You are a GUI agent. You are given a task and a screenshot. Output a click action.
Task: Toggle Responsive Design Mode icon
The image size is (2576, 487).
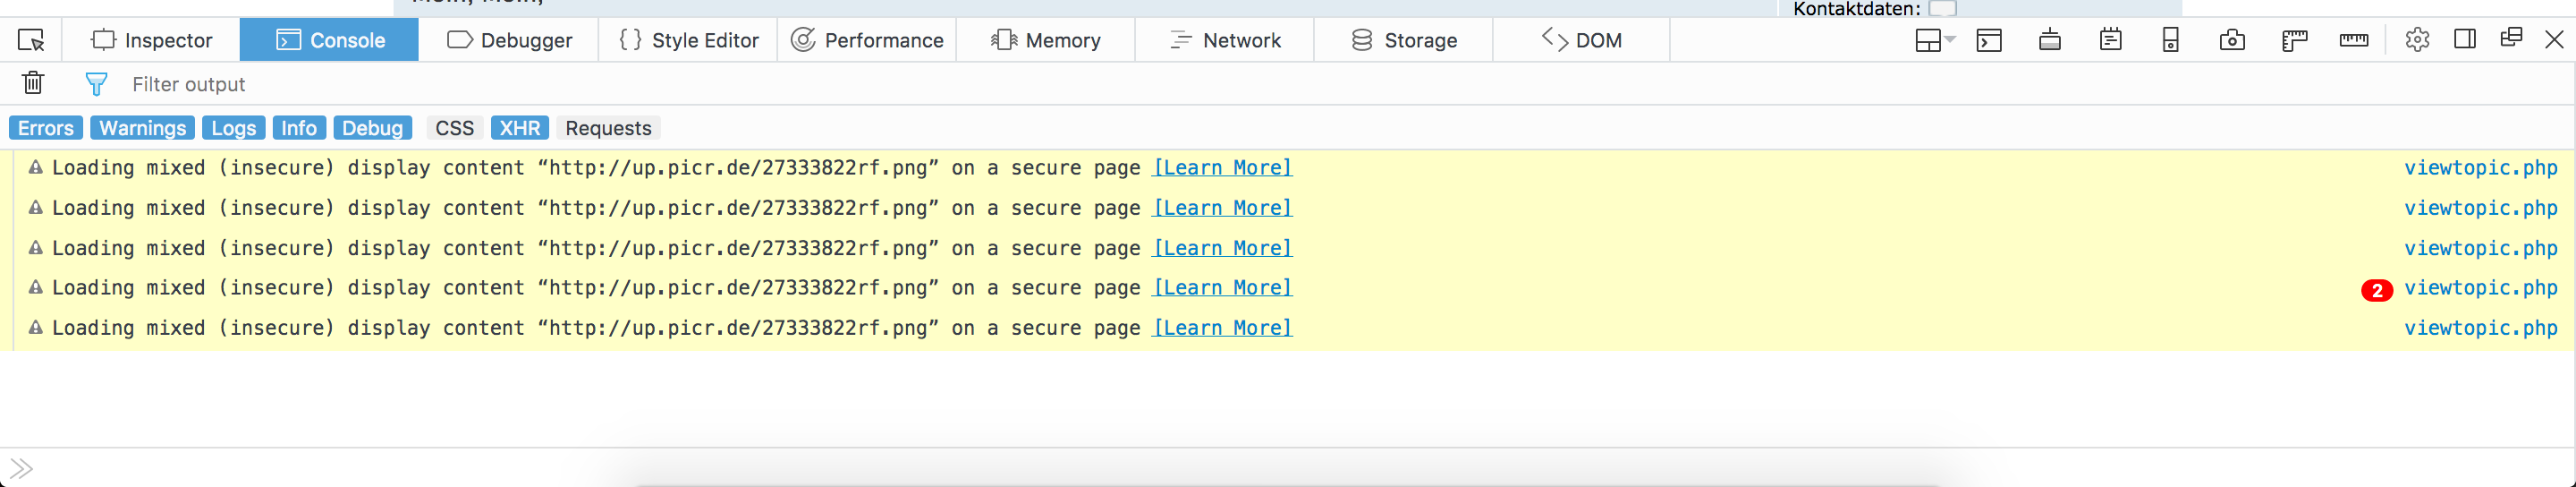[x=2171, y=40]
